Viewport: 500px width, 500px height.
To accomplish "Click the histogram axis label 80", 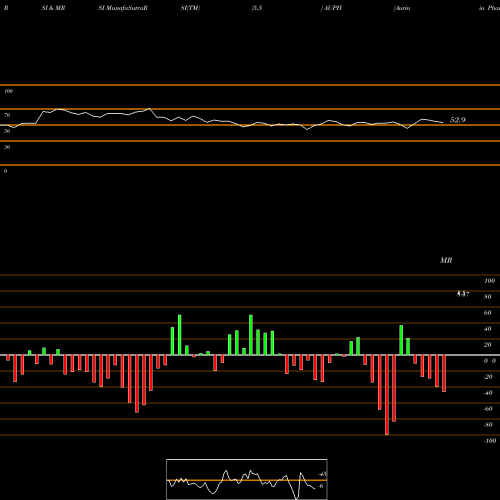I will click(487, 297).
